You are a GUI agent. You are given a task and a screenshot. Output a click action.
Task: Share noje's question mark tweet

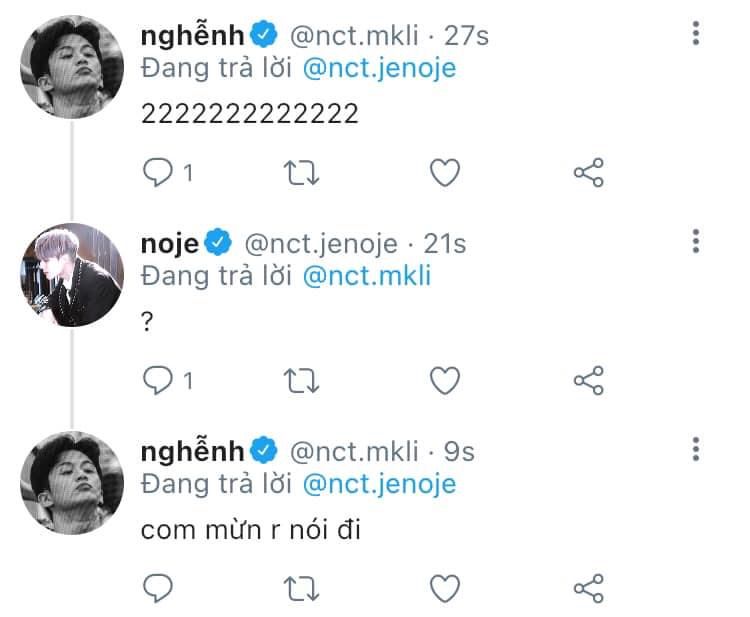tap(588, 380)
